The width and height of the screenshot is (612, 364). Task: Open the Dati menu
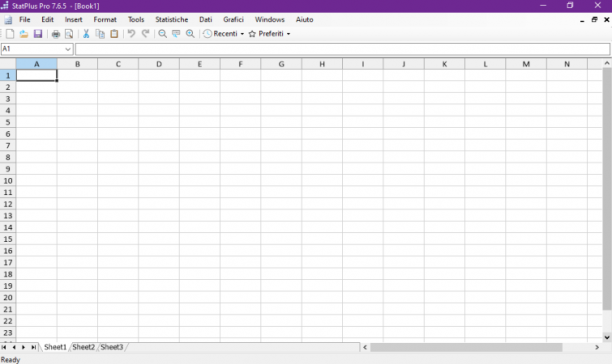206,20
